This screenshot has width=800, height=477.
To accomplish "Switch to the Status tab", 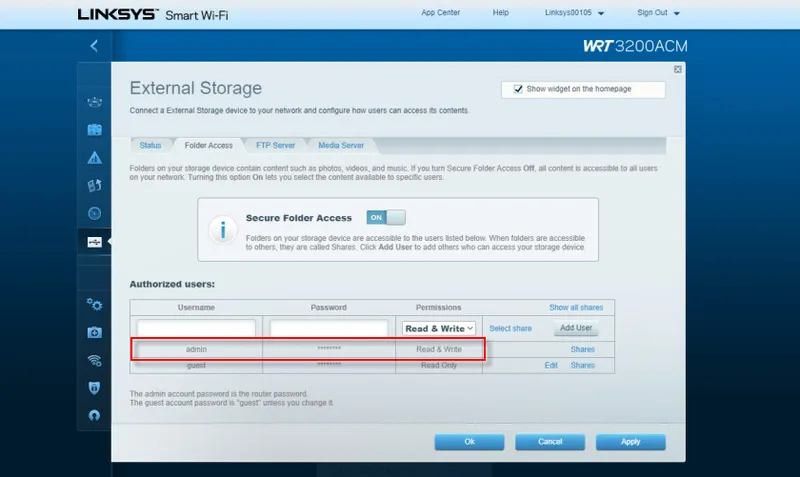I will [150, 145].
